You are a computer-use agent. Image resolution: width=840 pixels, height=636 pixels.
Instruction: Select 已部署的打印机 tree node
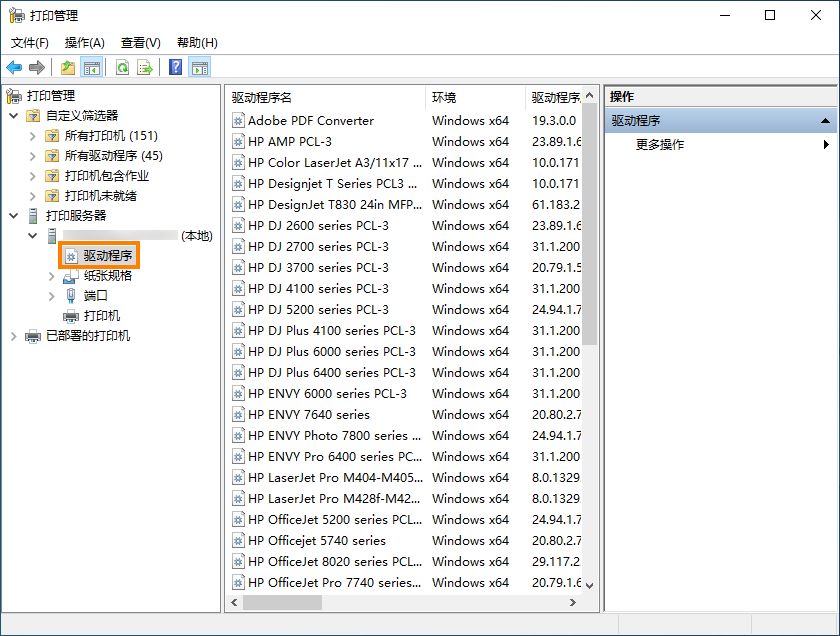click(88, 336)
